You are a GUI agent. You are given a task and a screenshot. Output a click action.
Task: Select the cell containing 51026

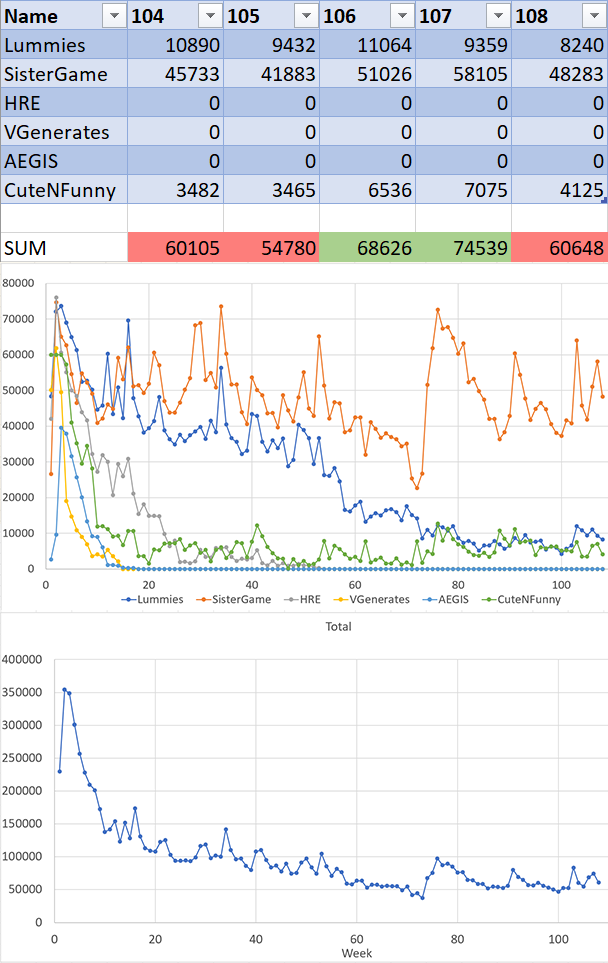[367, 74]
